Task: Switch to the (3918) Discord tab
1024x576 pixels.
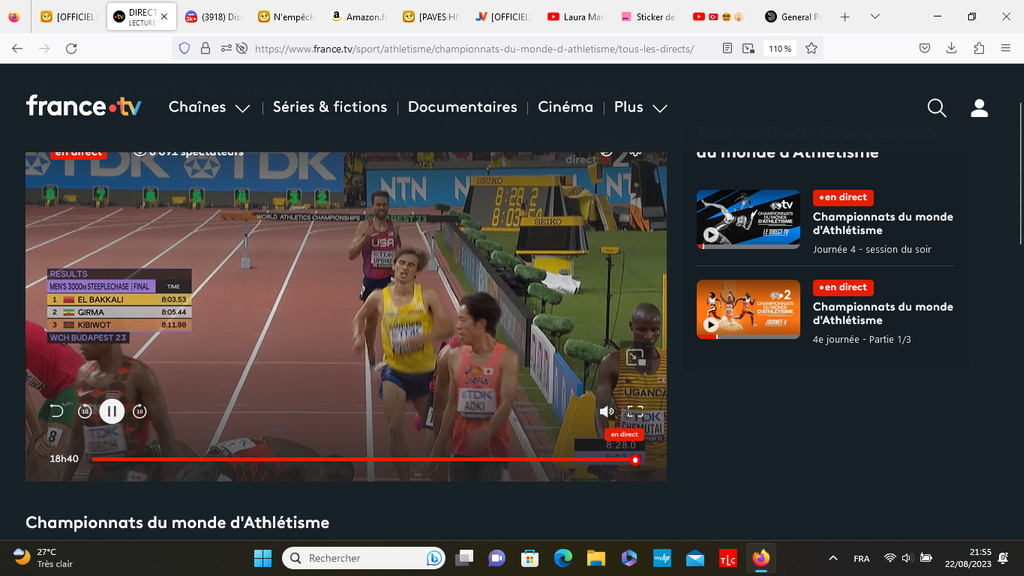Action: tap(215, 17)
